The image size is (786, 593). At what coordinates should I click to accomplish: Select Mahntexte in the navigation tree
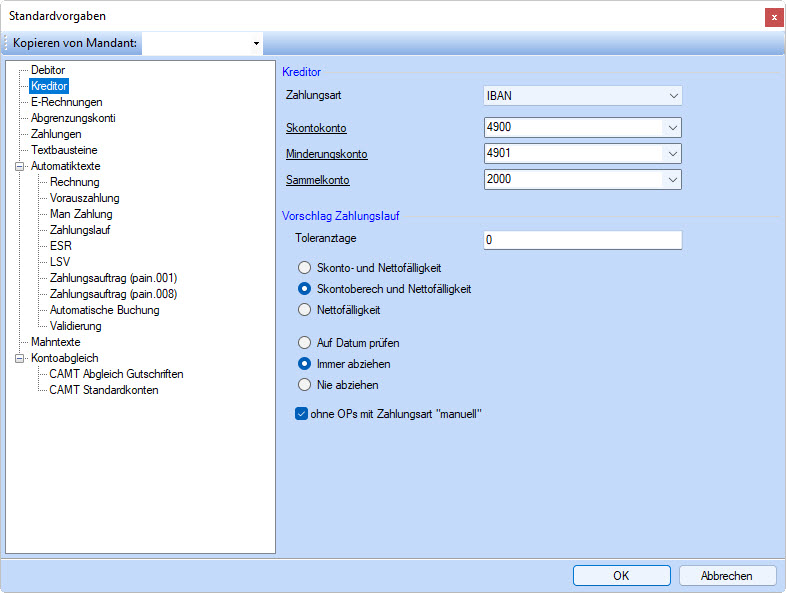pos(56,342)
